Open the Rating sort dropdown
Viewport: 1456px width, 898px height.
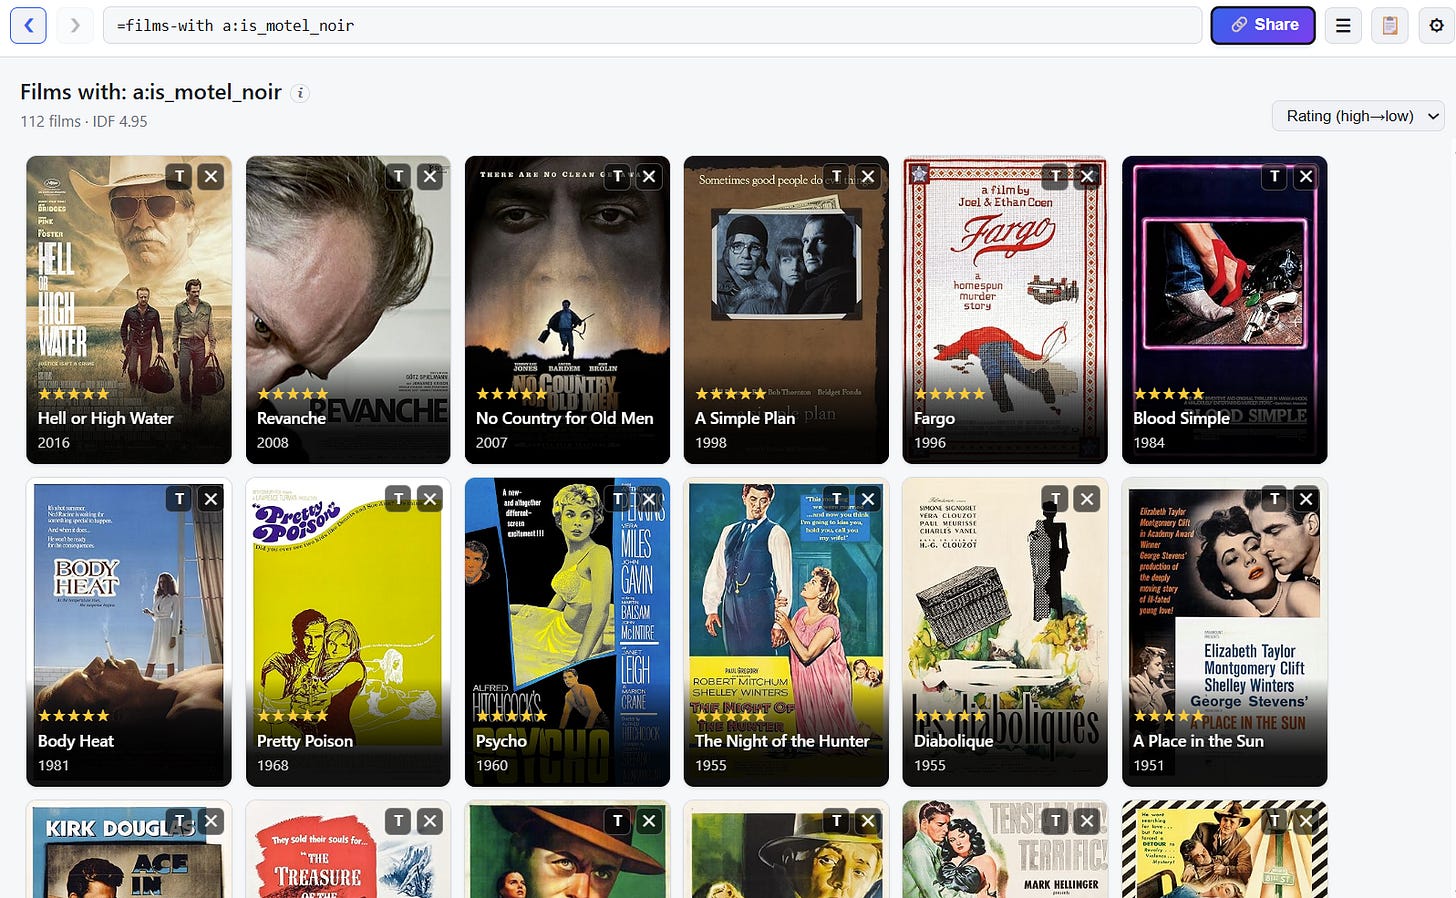[x=1358, y=116]
